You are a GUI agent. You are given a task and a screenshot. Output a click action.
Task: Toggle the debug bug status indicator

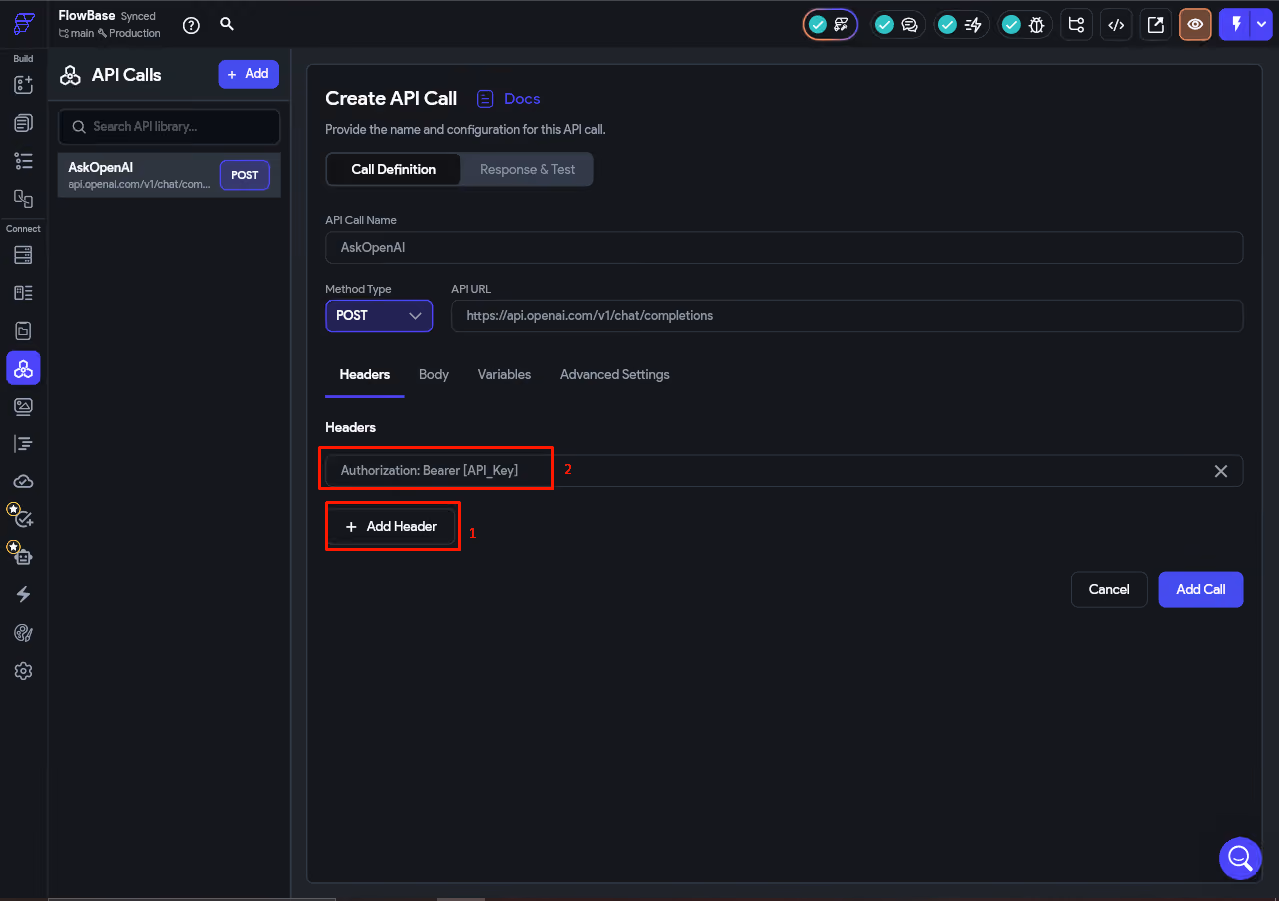pos(1025,25)
